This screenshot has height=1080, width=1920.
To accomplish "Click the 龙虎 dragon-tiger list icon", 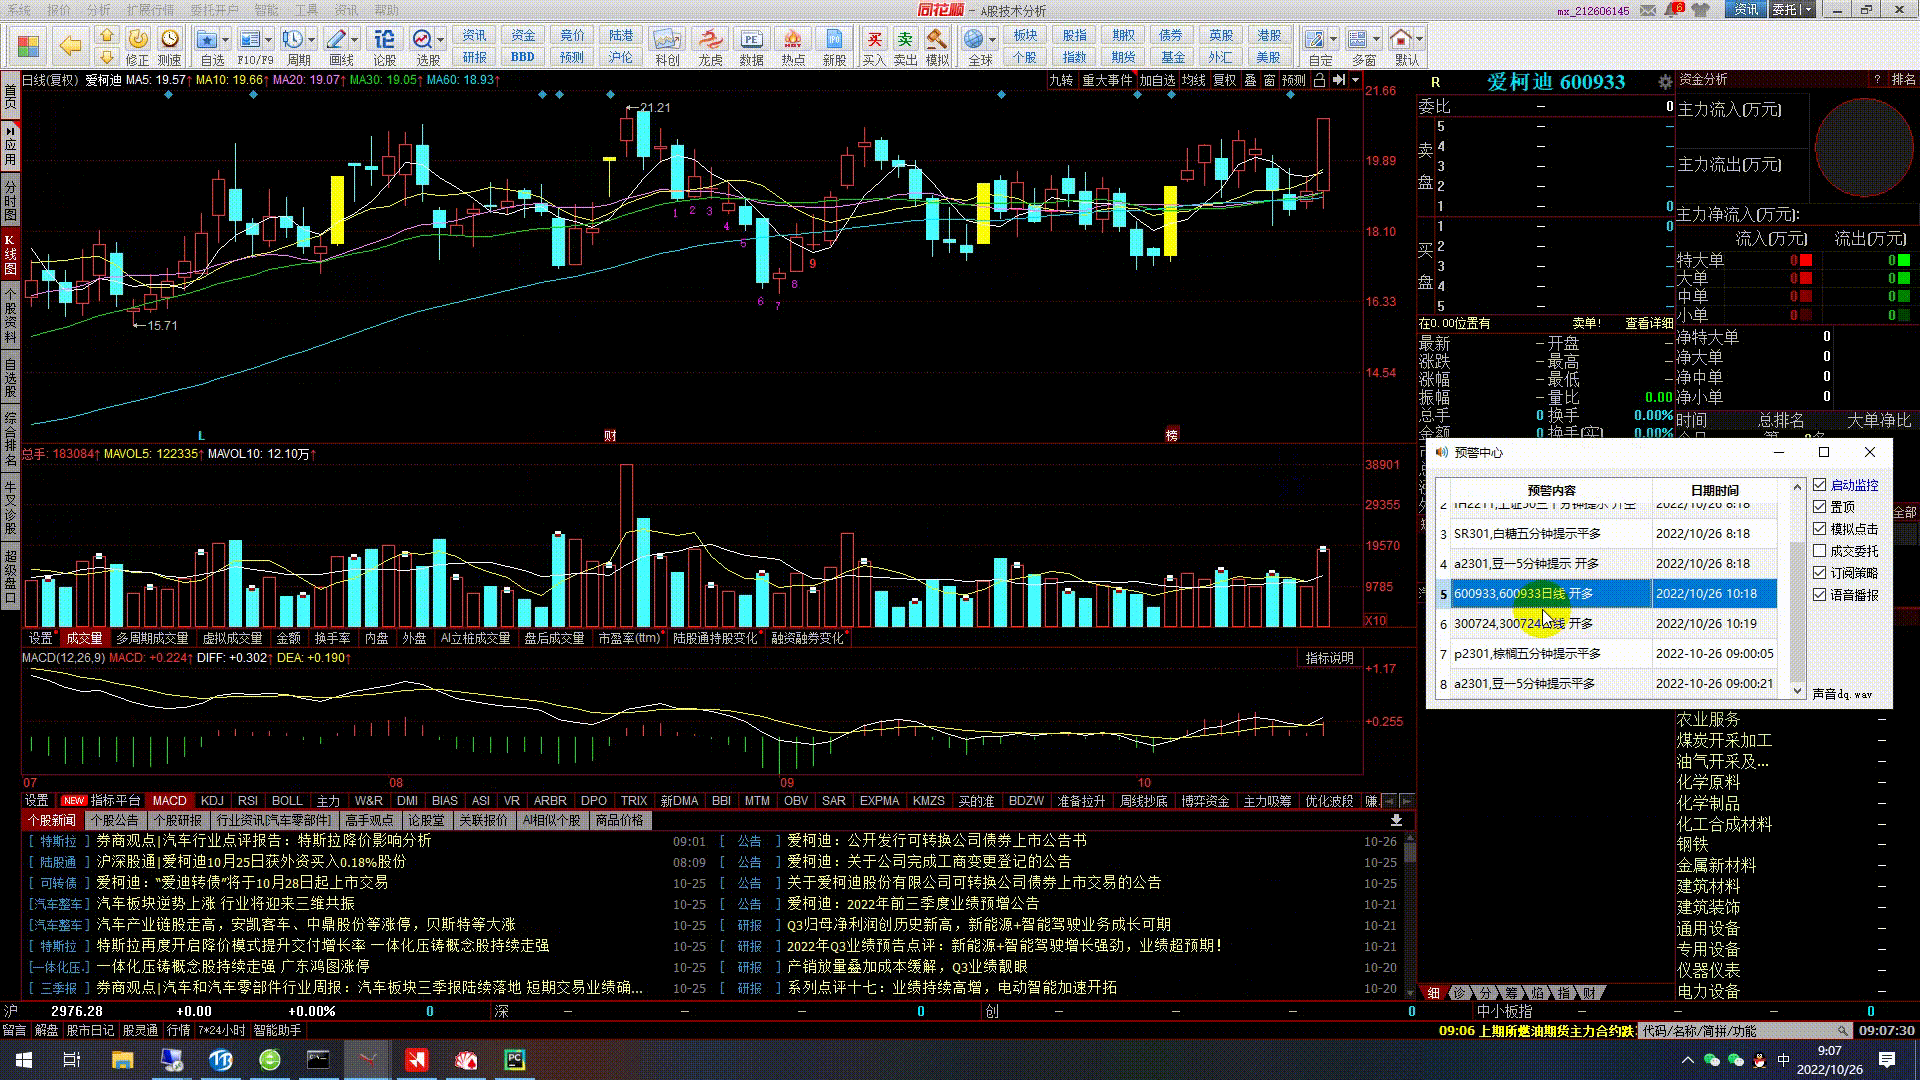I will tap(710, 40).
